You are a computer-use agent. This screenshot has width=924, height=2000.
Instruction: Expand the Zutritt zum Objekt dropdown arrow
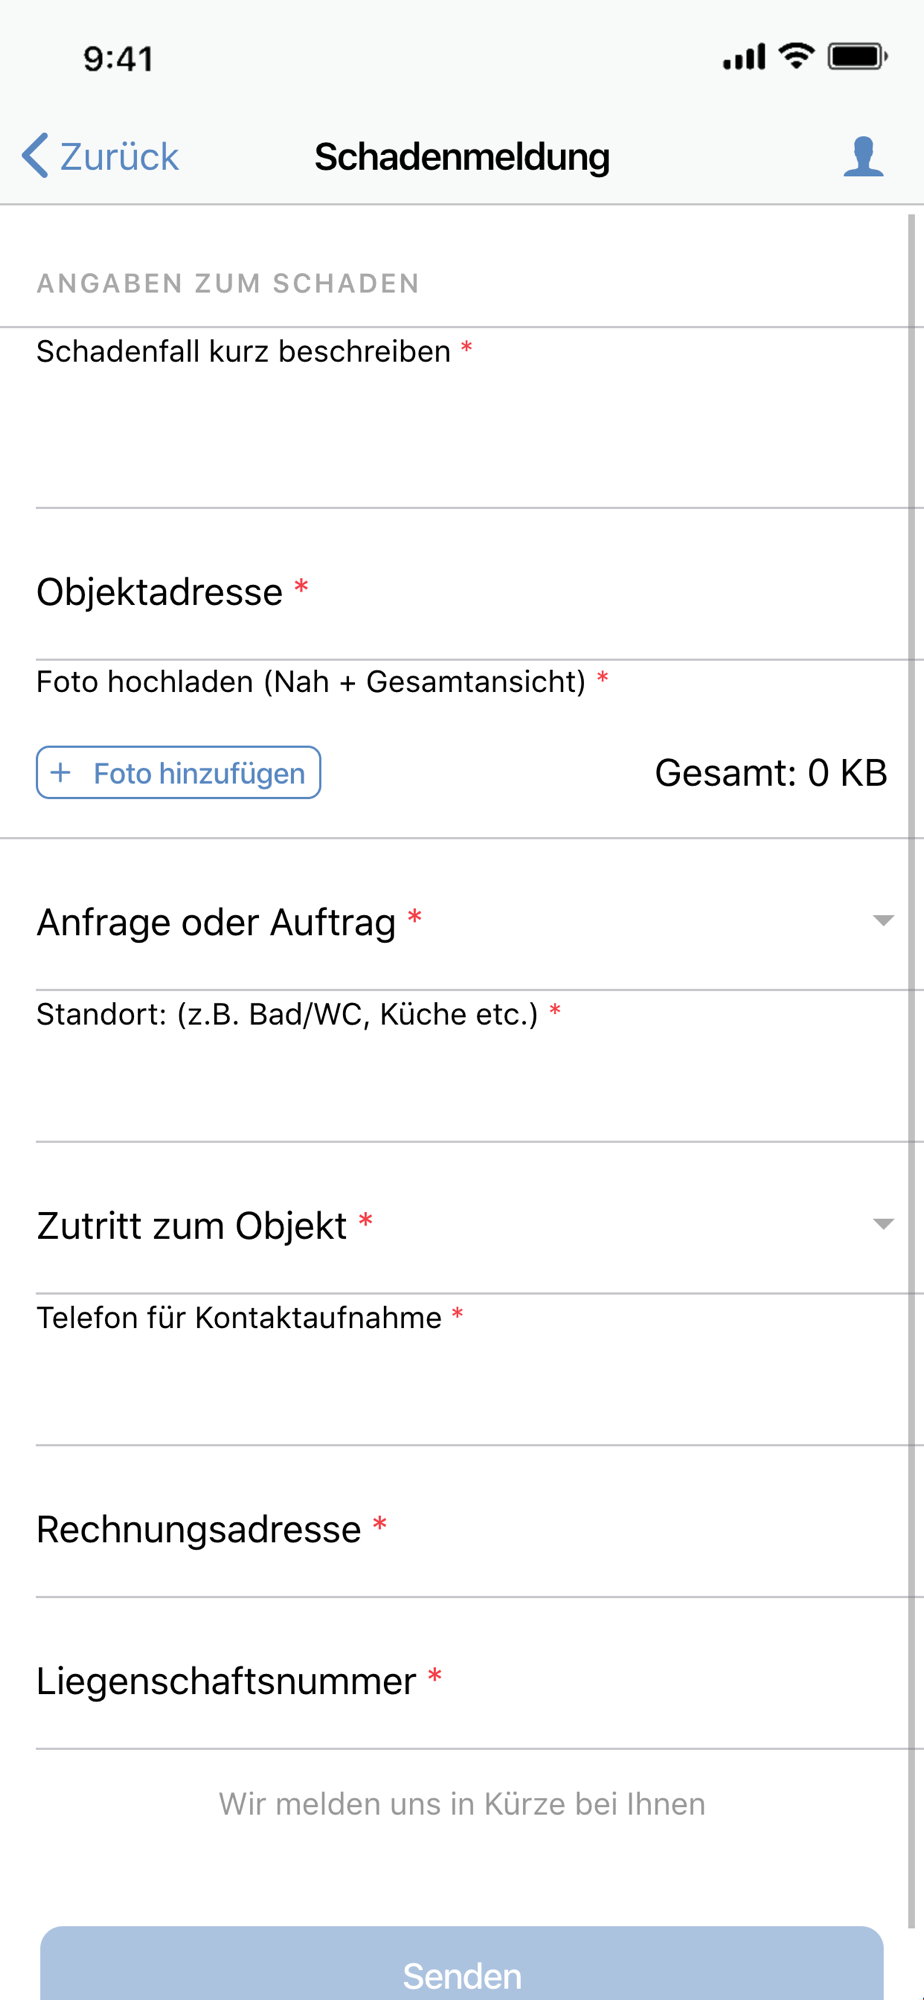click(882, 1224)
